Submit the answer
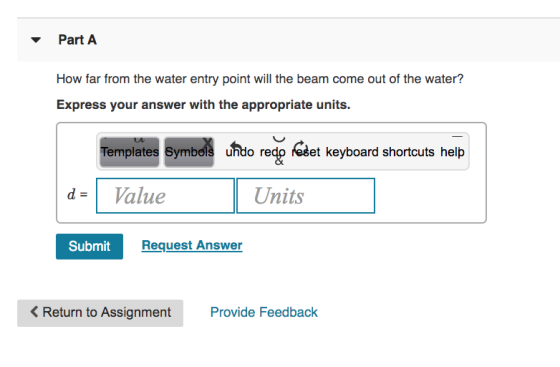 [89, 246]
